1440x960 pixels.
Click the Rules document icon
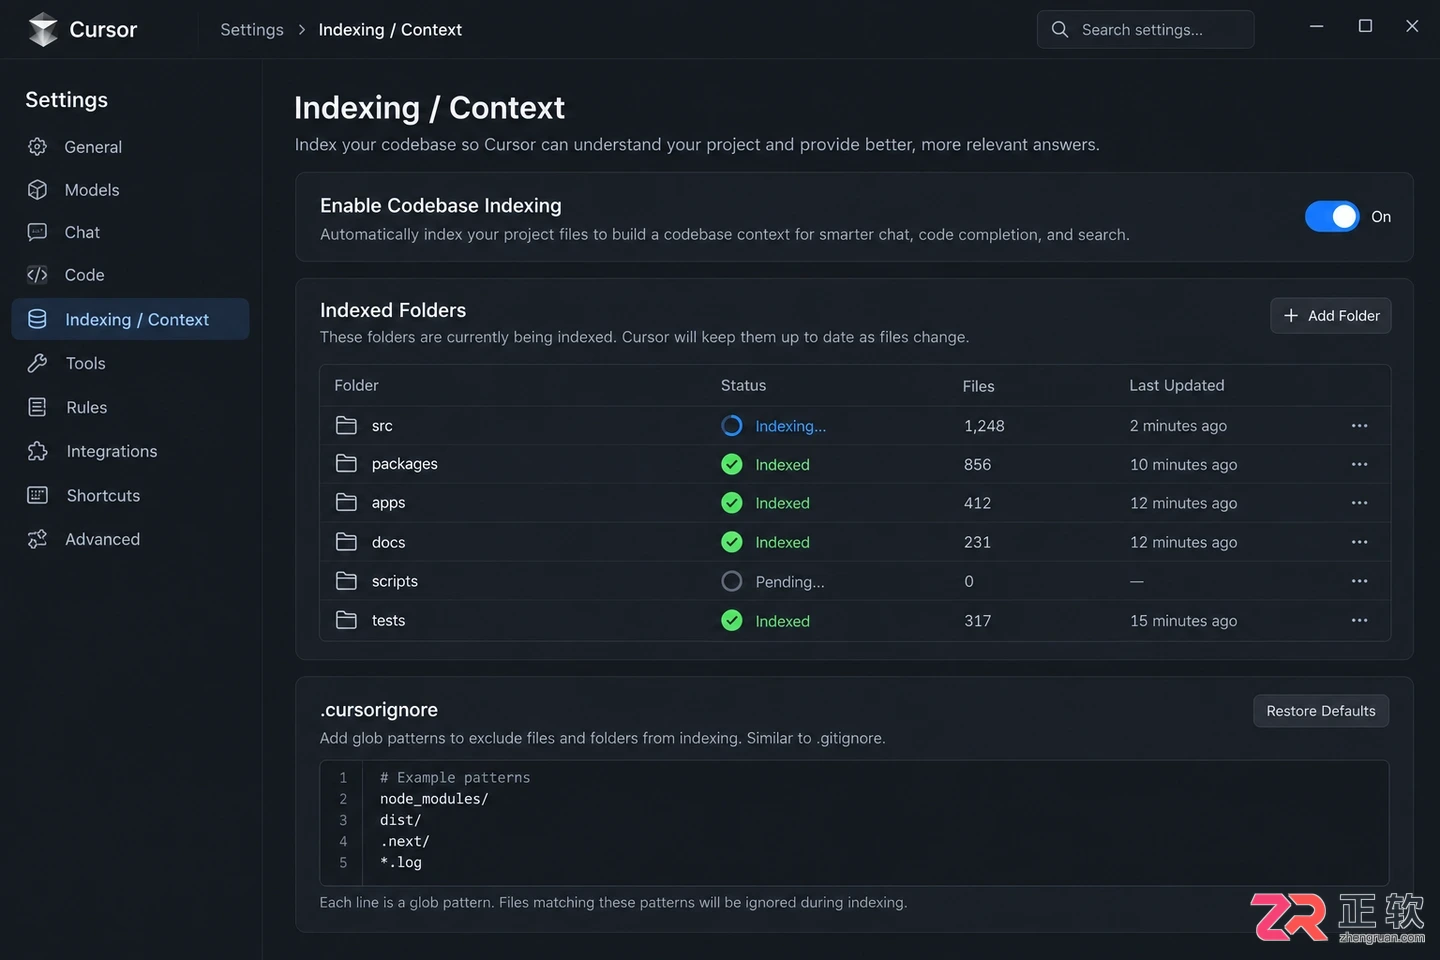point(38,407)
